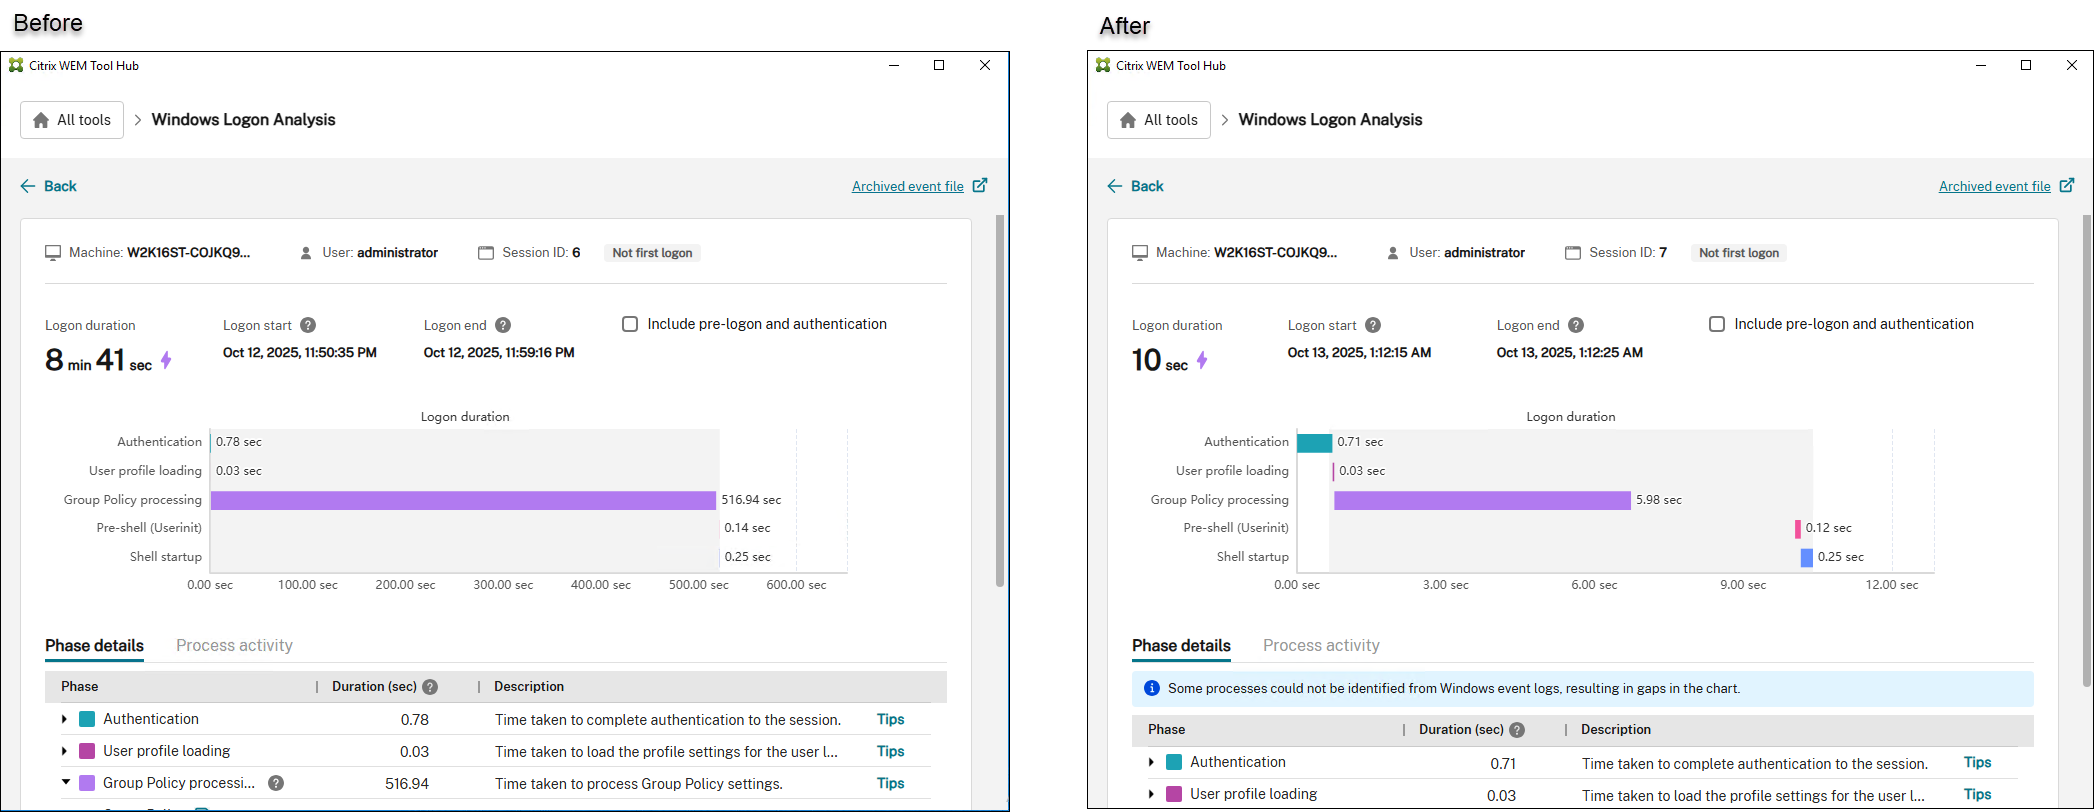Image resolution: width=2095 pixels, height=812 pixels.
Task: Collapse the Group Policy processing phase row
Action: [66, 783]
